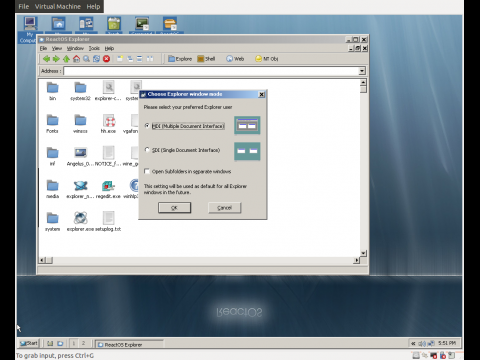
Task: Click the MDI preview thumbnail
Action: (x=247, y=125)
